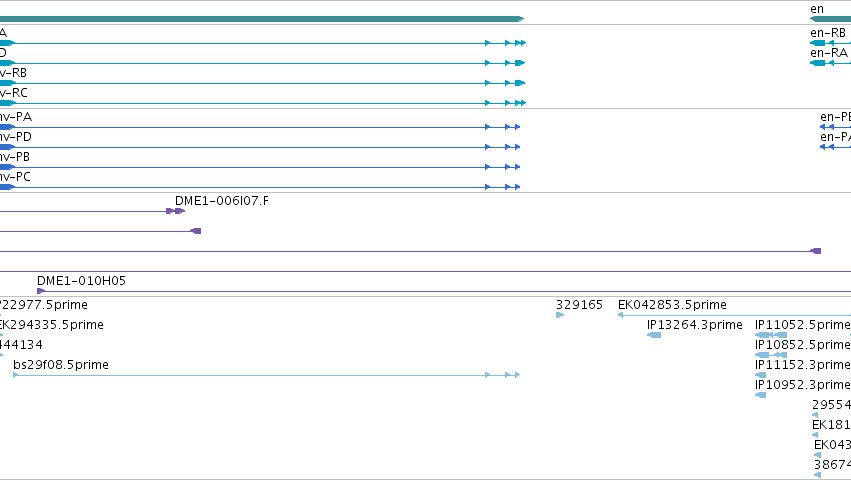Click the start arrowhead of bs29f08.5prime alignment
Screen dimensions: 851x480
click(x=16, y=375)
